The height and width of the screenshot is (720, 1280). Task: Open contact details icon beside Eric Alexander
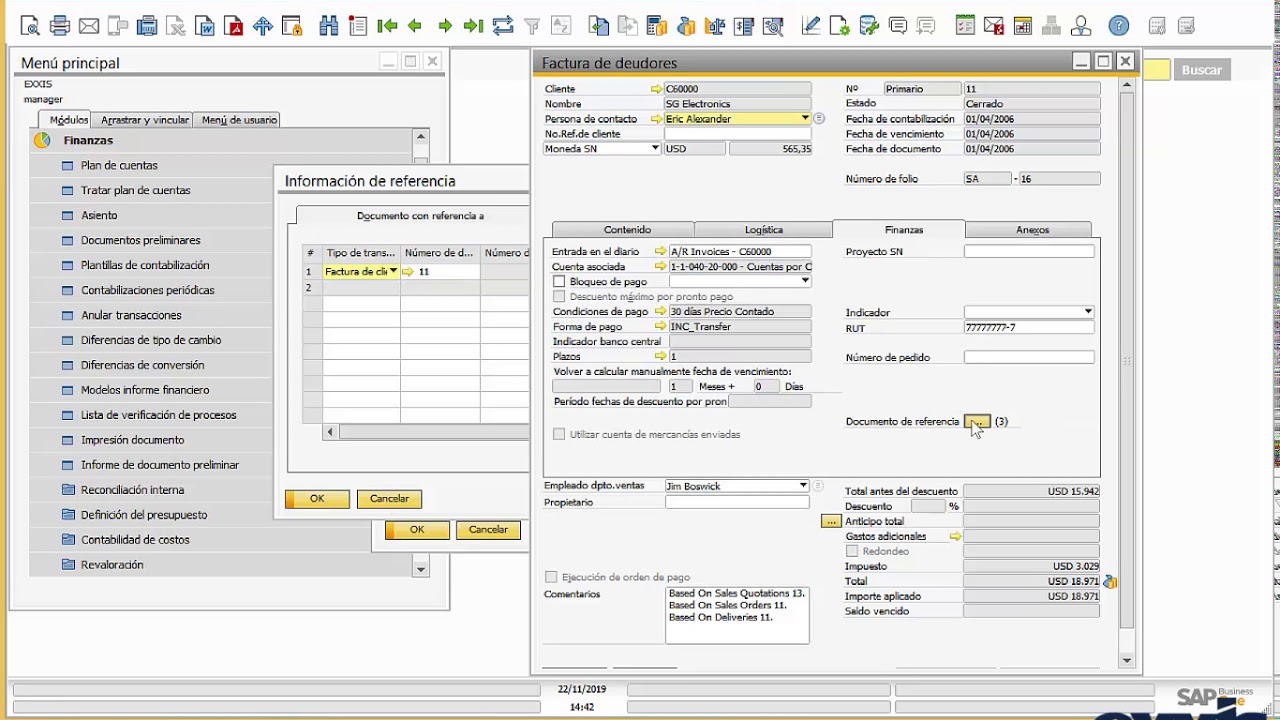(x=819, y=119)
